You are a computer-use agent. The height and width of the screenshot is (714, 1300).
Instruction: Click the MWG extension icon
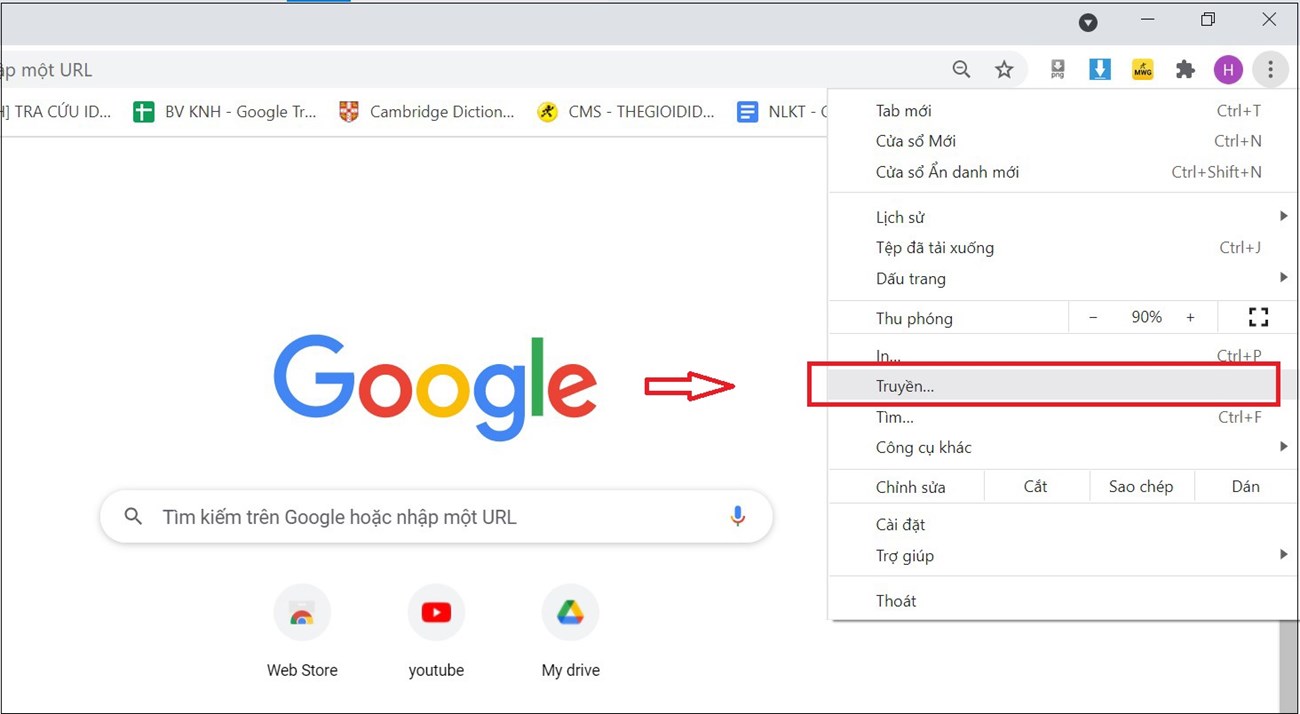pyautogui.click(x=1142, y=70)
